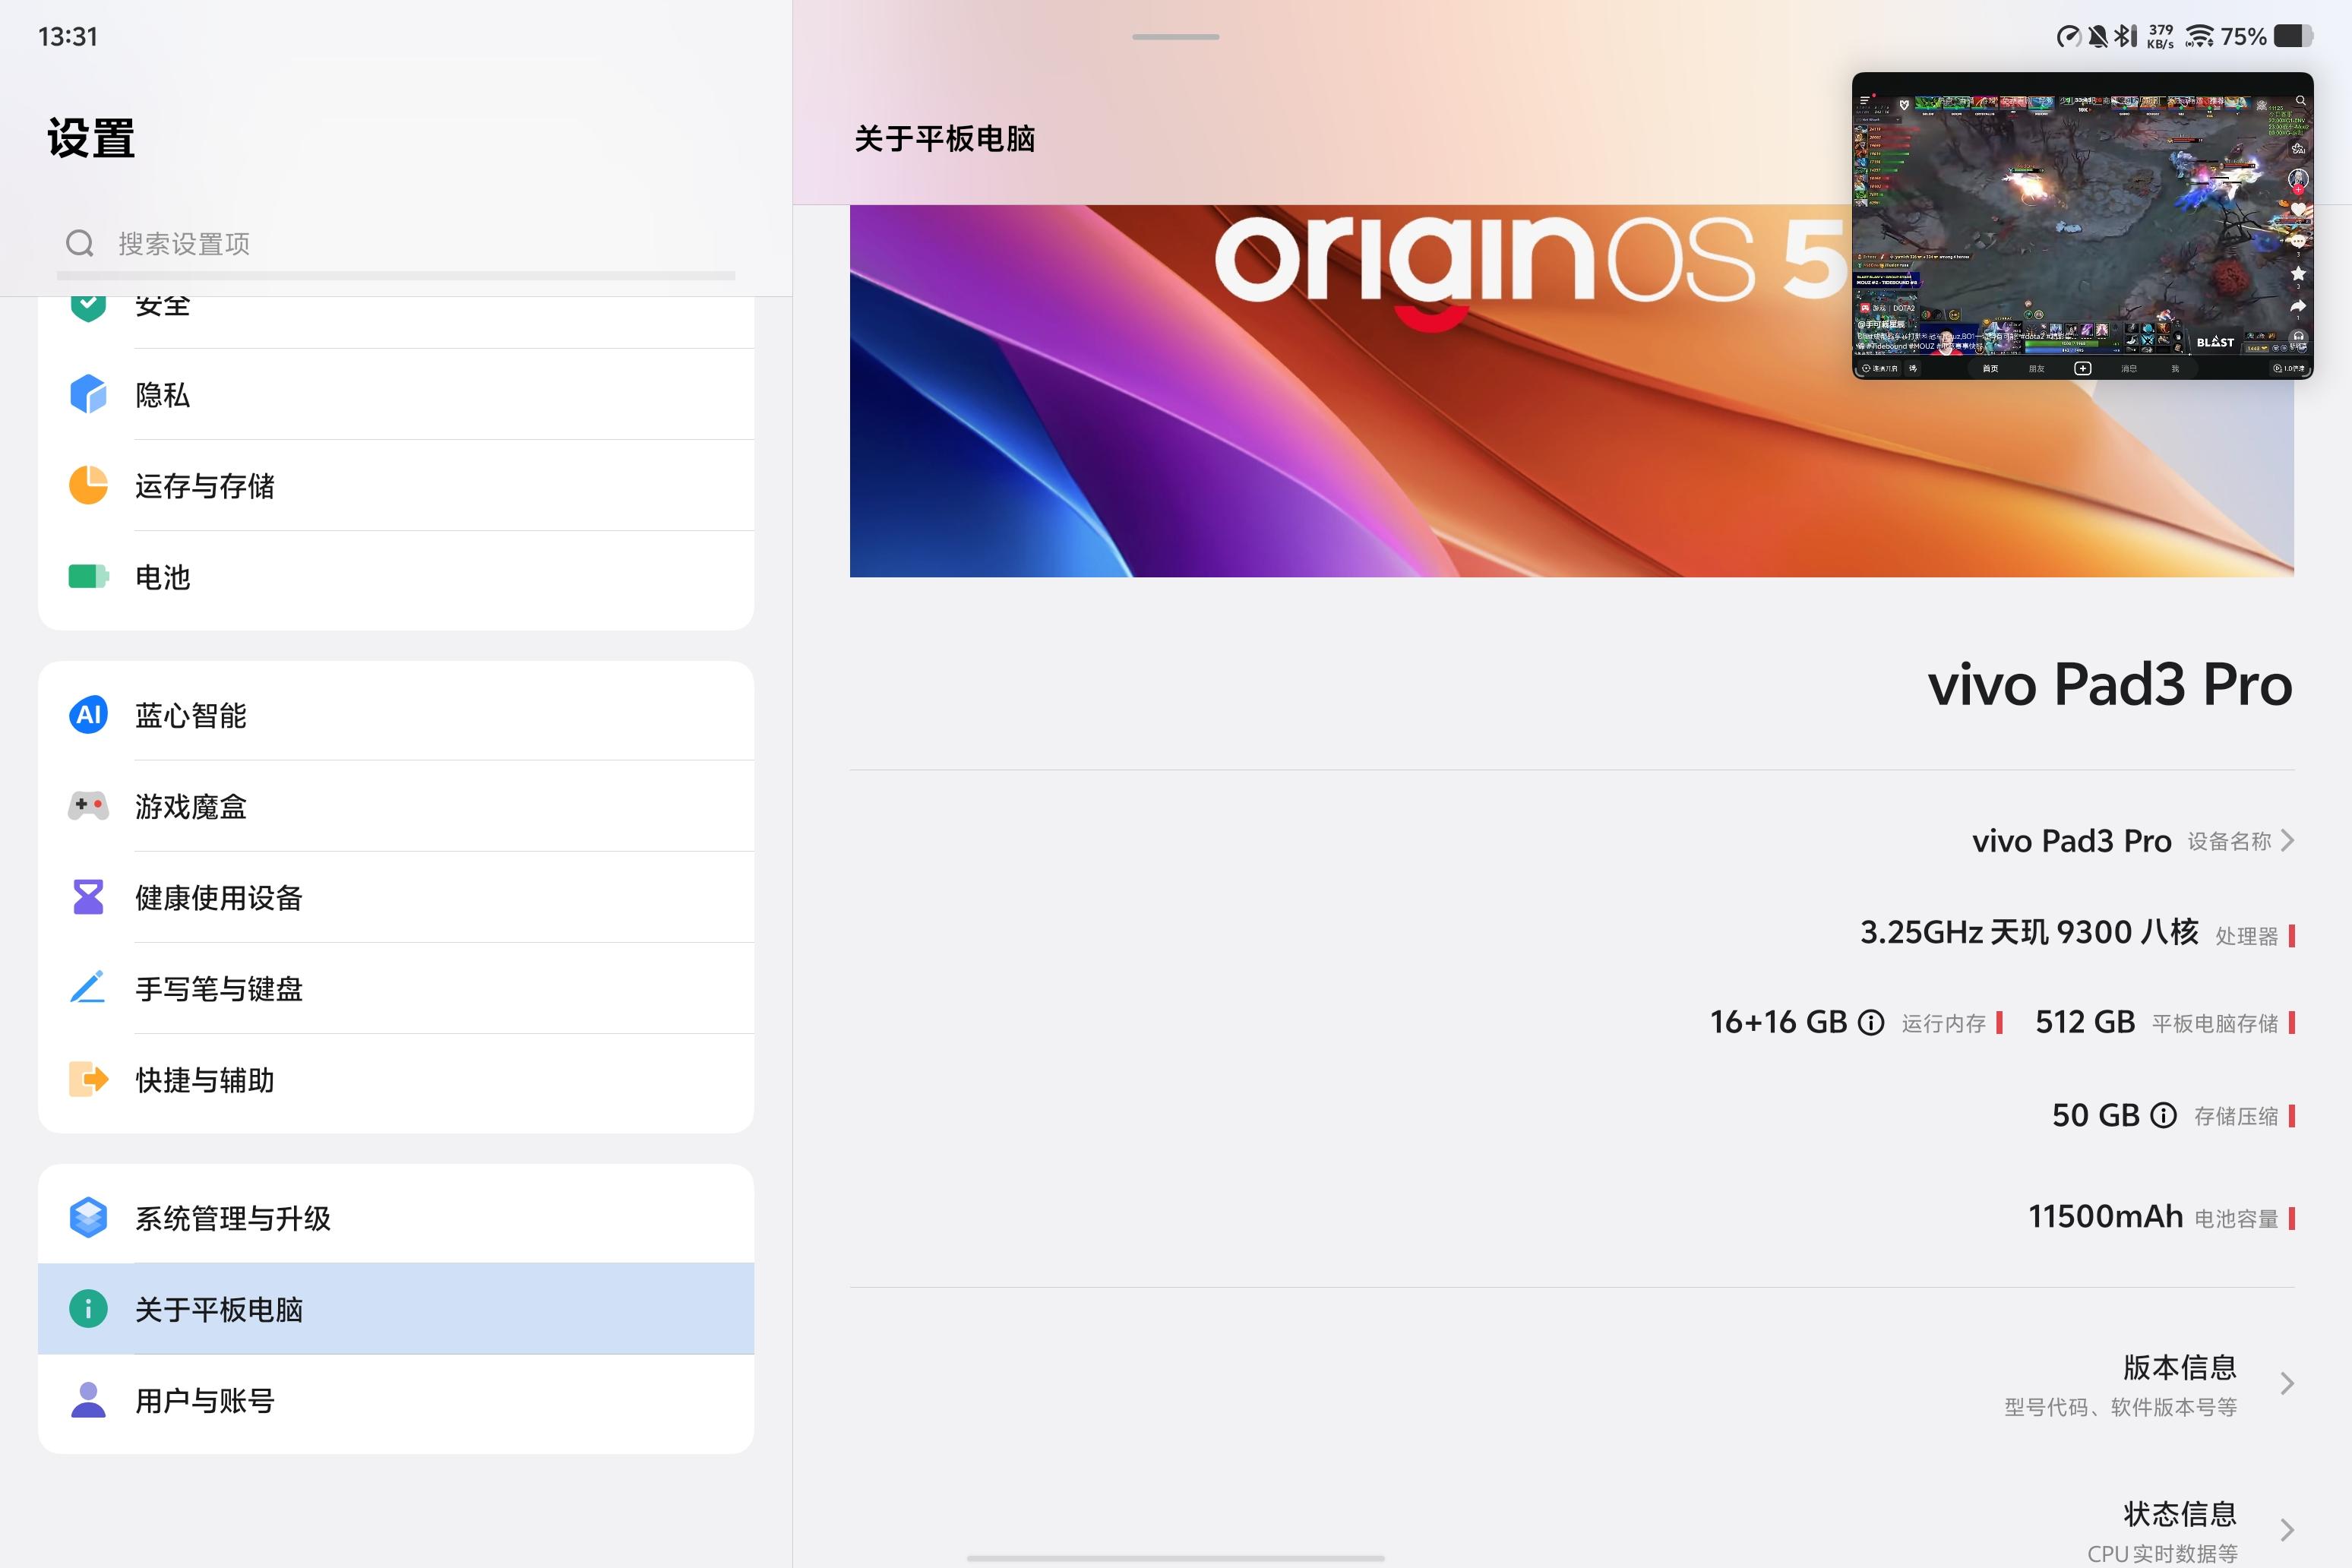Click info icon next to 50 GB
This screenshot has width=2352, height=1568.
[x=2163, y=1115]
